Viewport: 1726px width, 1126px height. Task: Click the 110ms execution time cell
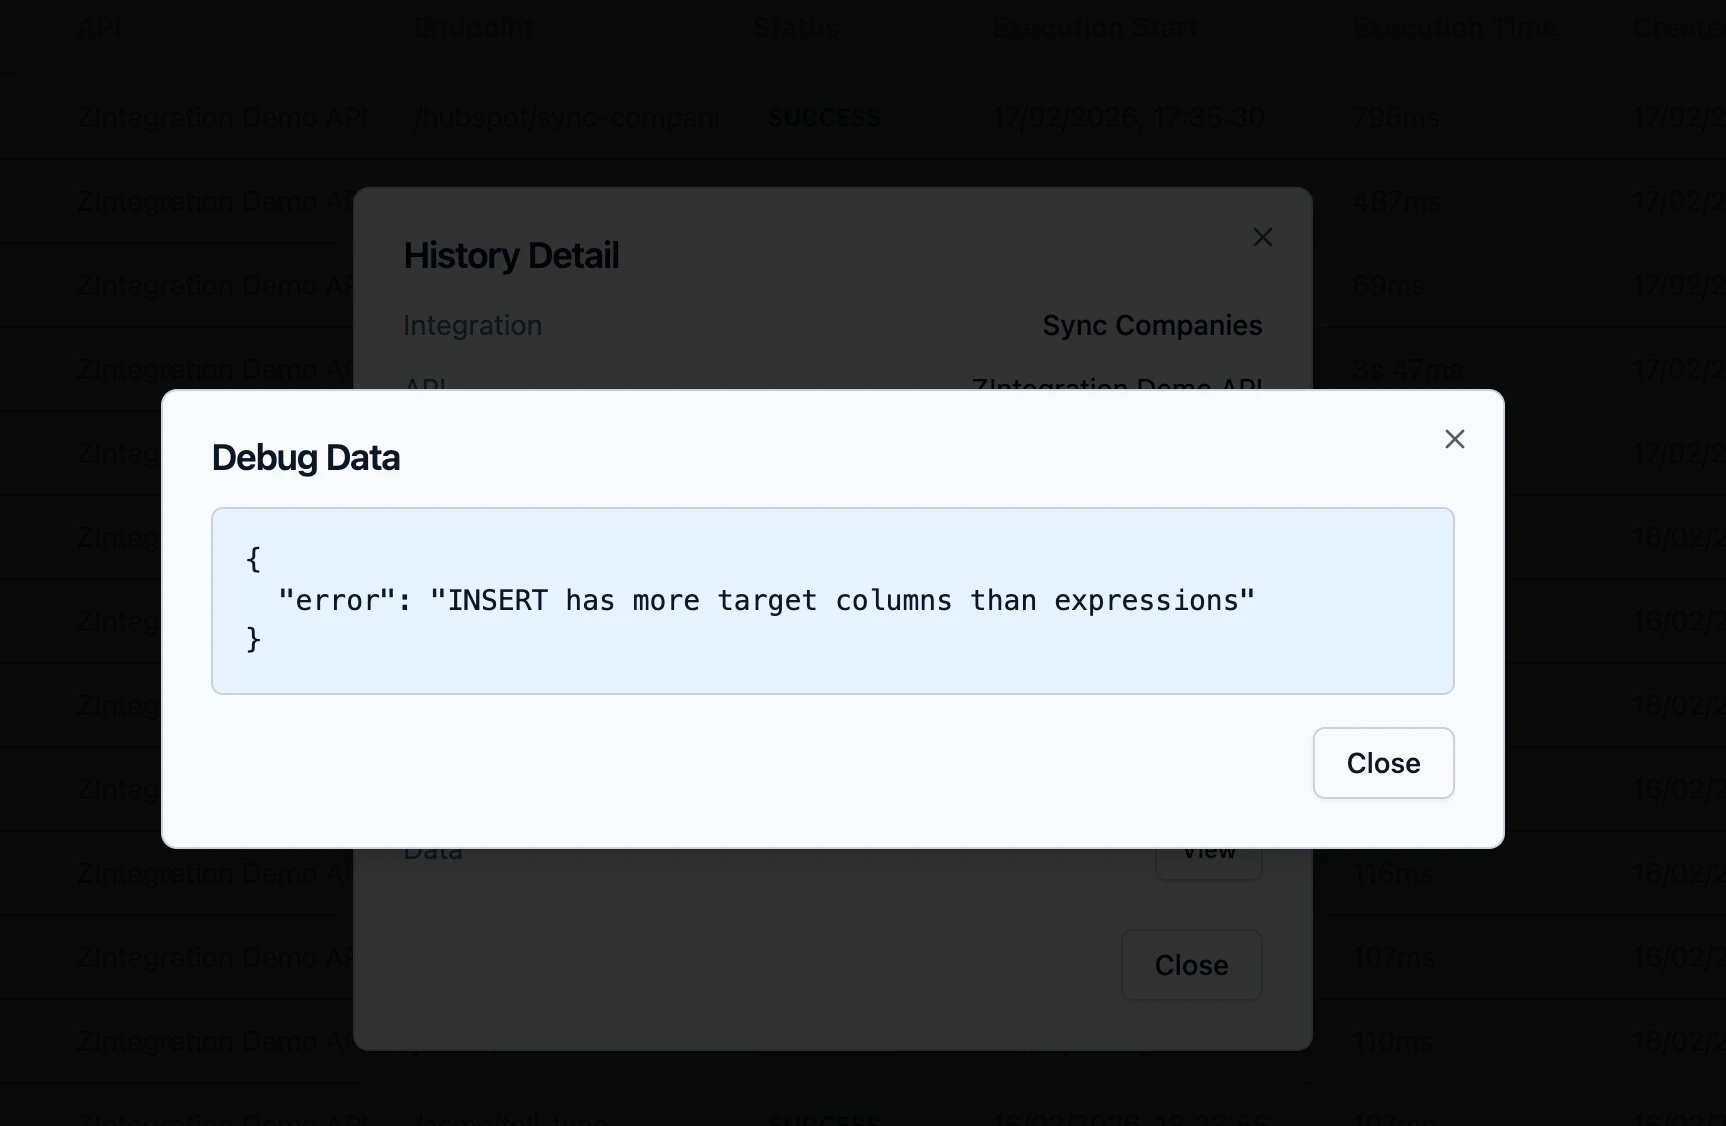pyautogui.click(x=1393, y=1042)
